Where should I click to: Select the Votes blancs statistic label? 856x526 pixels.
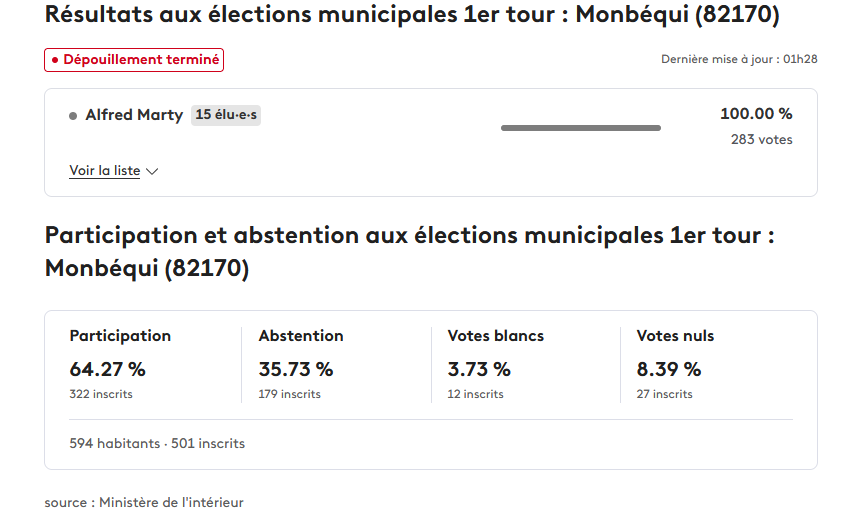tap(496, 336)
